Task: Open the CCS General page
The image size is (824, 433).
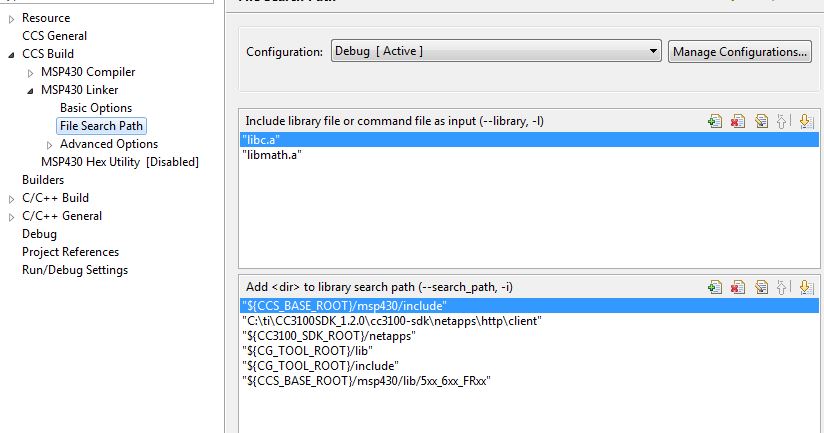Action: (x=55, y=36)
